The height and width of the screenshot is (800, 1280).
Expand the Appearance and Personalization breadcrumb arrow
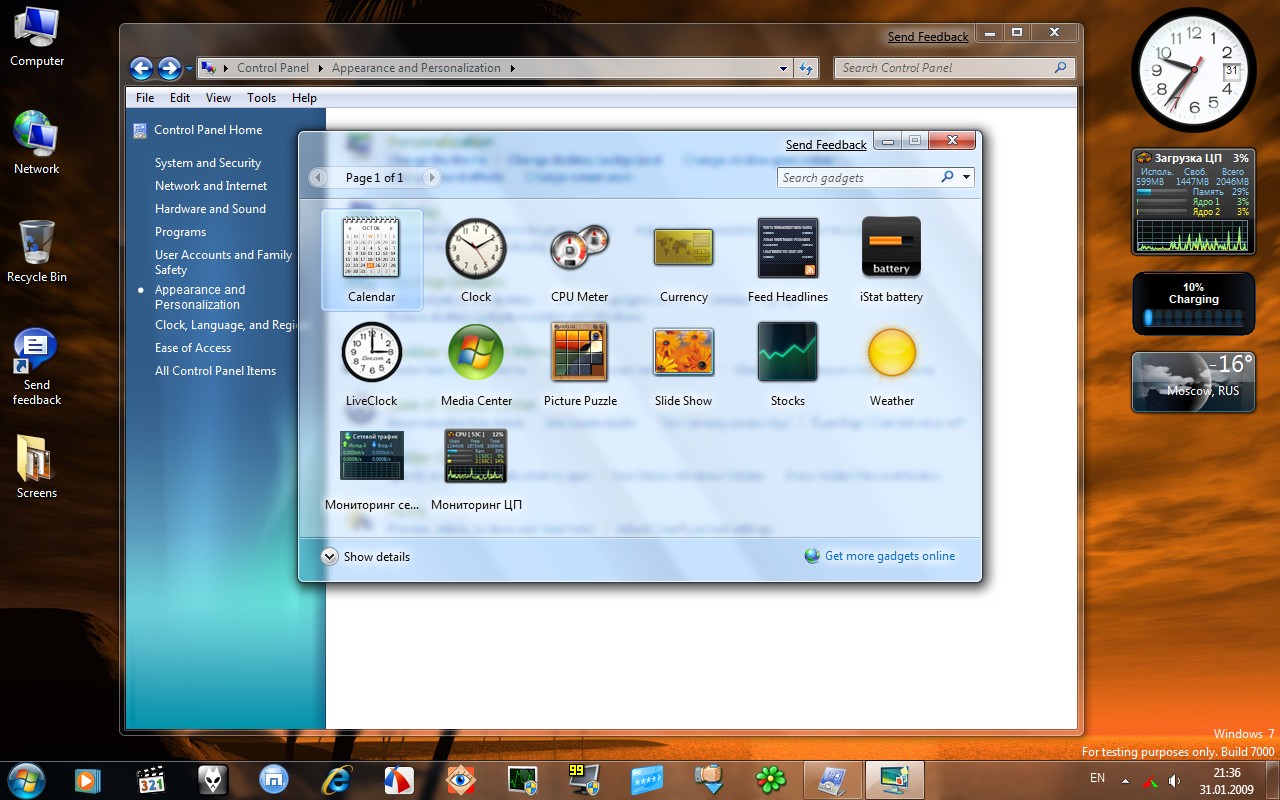(x=512, y=68)
